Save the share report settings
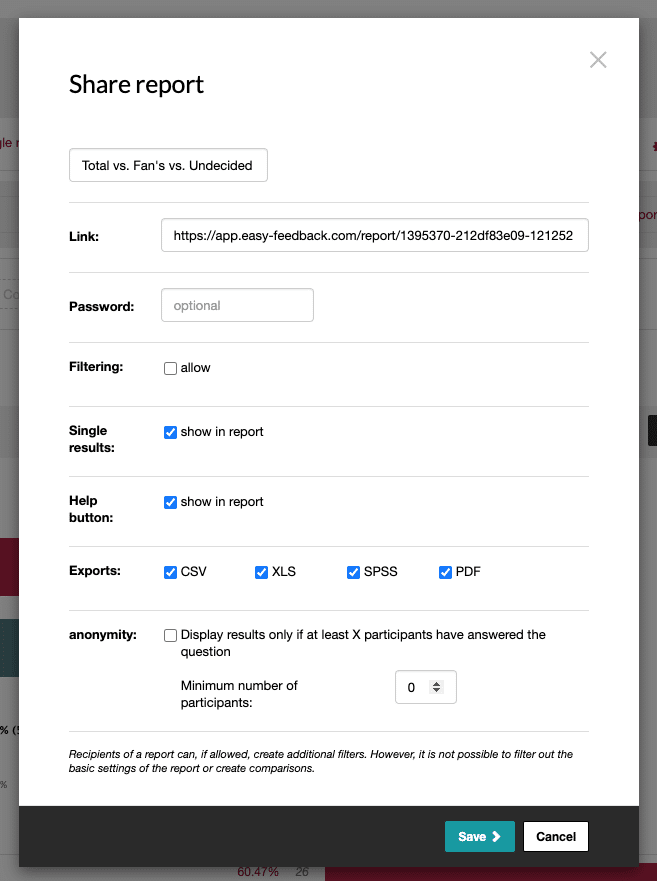 [479, 837]
